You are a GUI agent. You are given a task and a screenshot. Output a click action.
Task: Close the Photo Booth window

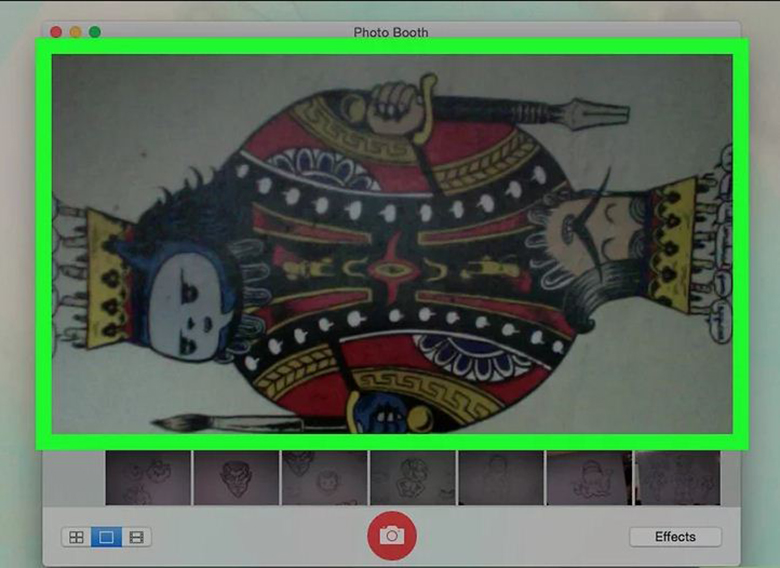tap(56, 32)
